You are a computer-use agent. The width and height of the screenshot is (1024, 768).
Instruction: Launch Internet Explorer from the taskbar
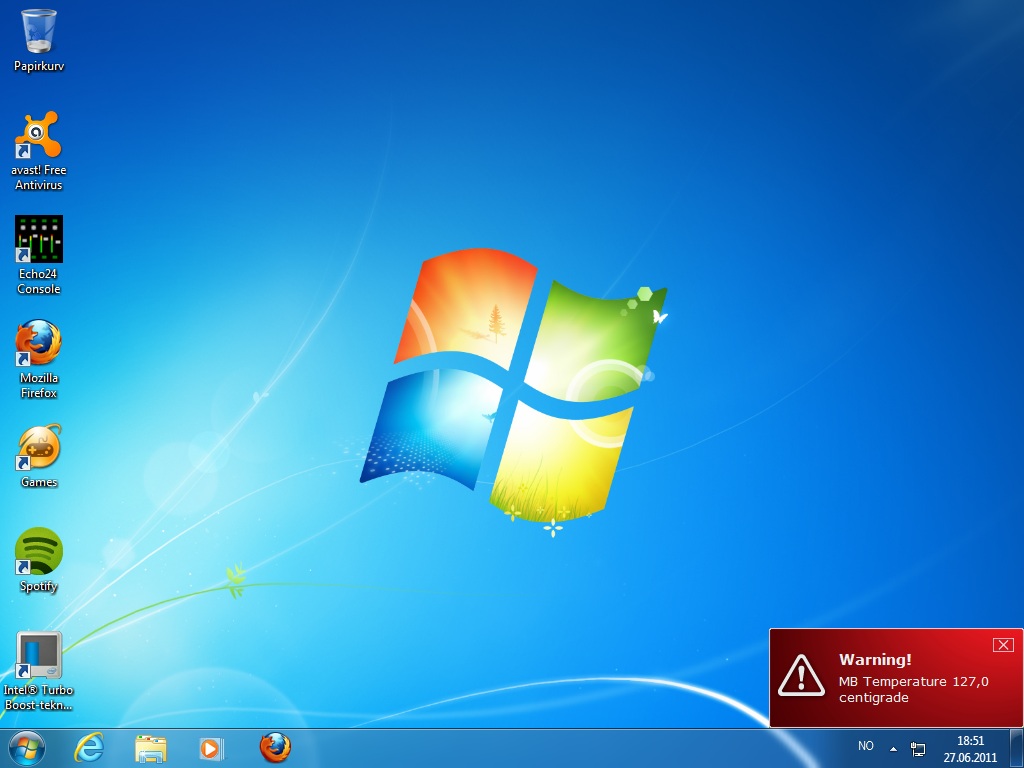[x=89, y=748]
